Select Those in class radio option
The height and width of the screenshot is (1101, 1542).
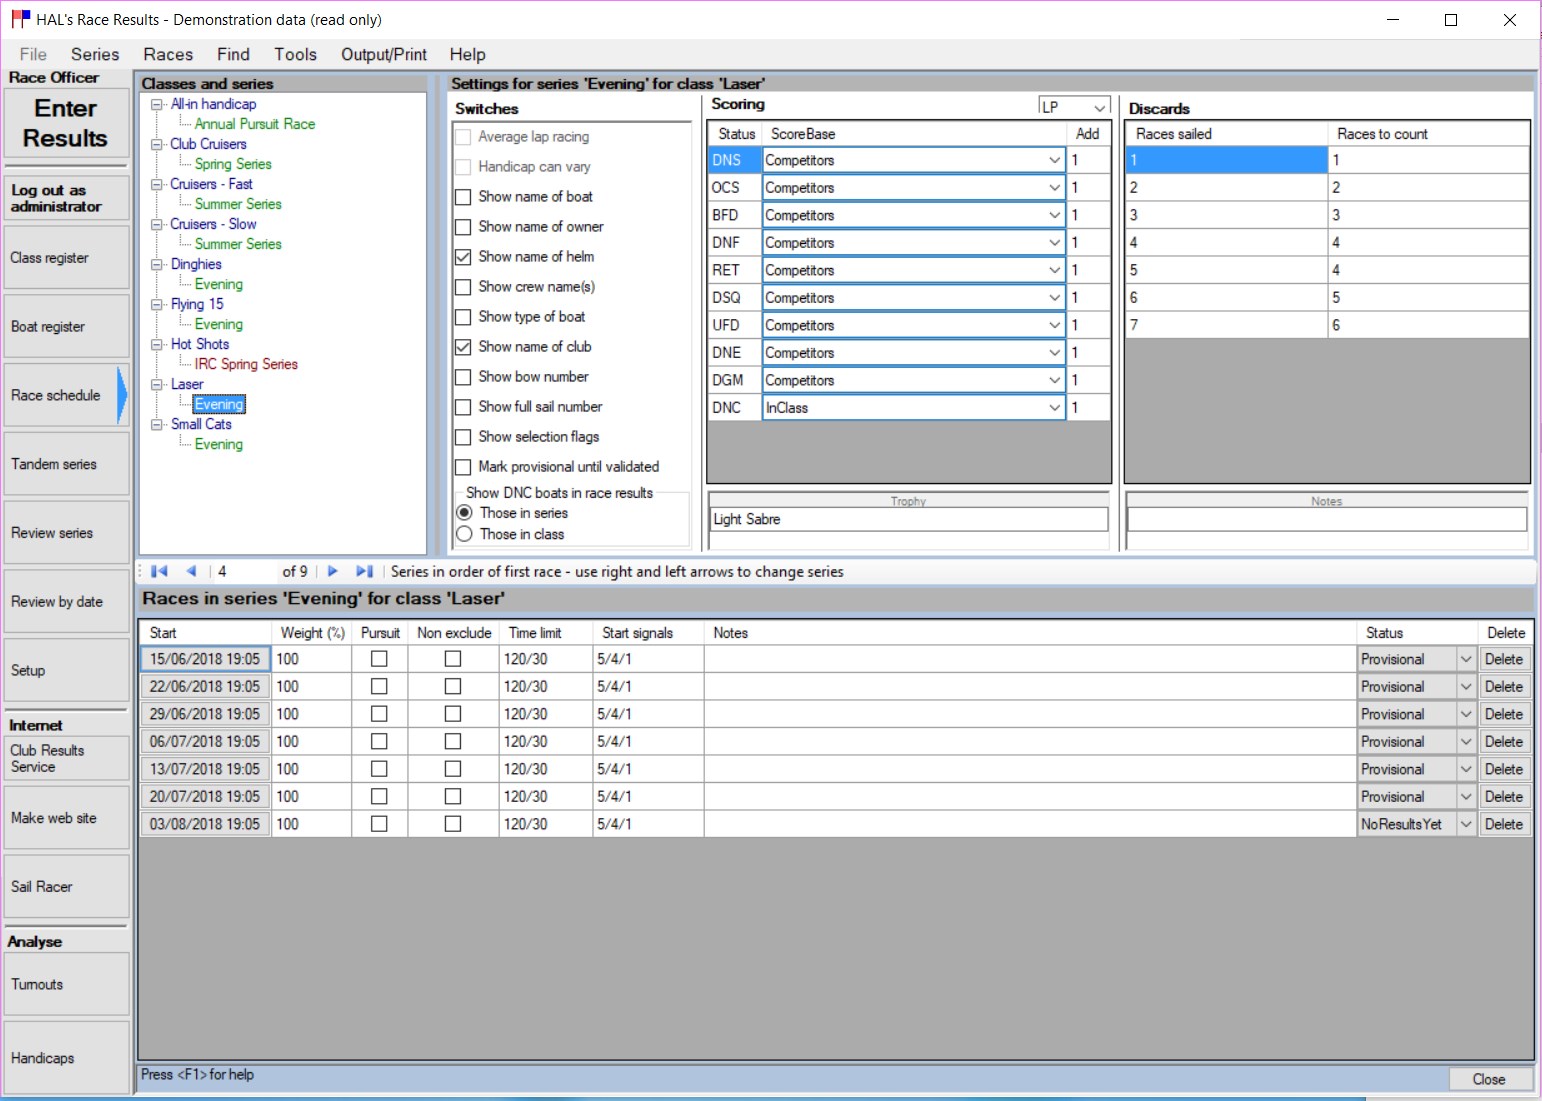point(464,534)
